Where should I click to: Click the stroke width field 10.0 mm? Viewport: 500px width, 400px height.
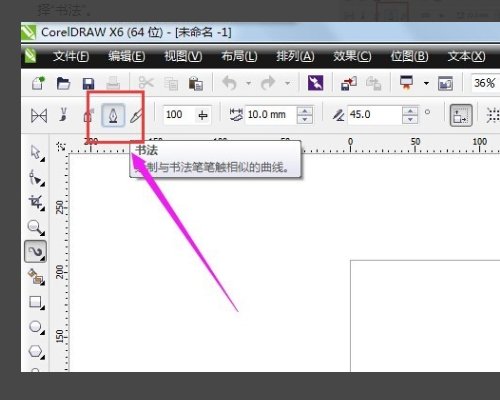click(x=270, y=115)
